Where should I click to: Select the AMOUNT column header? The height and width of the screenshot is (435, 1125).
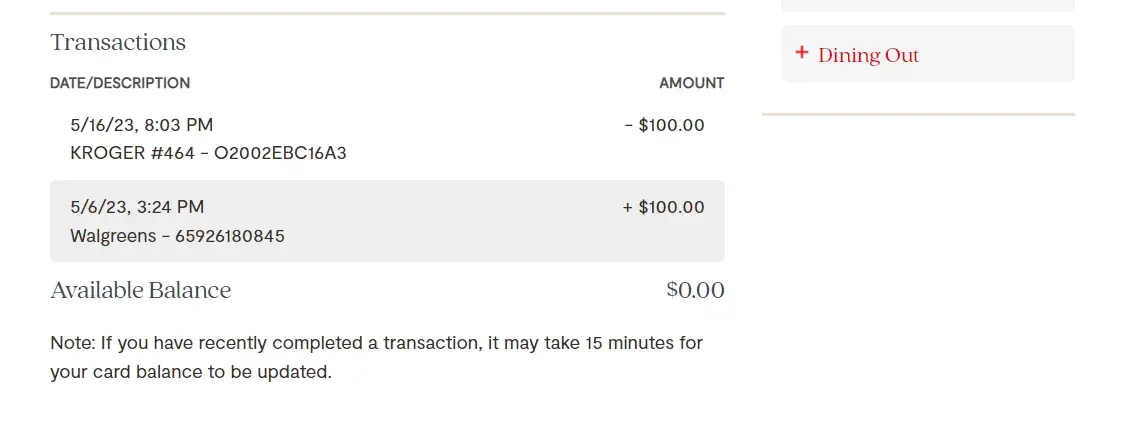(691, 83)
